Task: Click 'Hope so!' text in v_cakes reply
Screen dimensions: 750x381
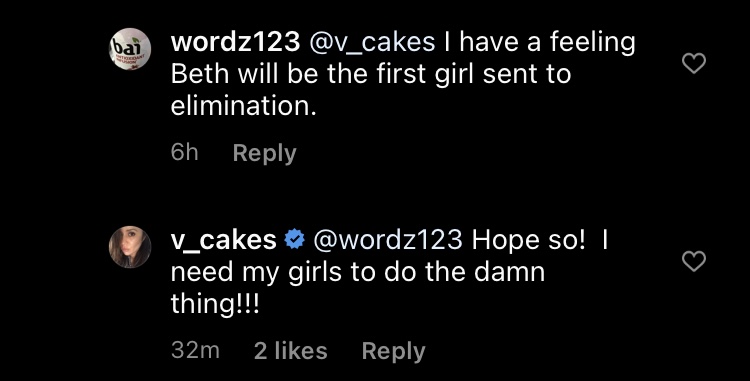Action: point(529,240)
